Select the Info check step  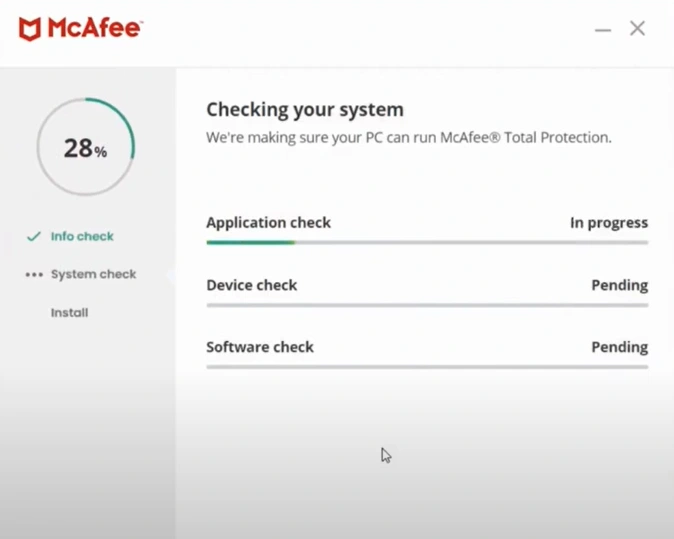(x=82, y=236)
